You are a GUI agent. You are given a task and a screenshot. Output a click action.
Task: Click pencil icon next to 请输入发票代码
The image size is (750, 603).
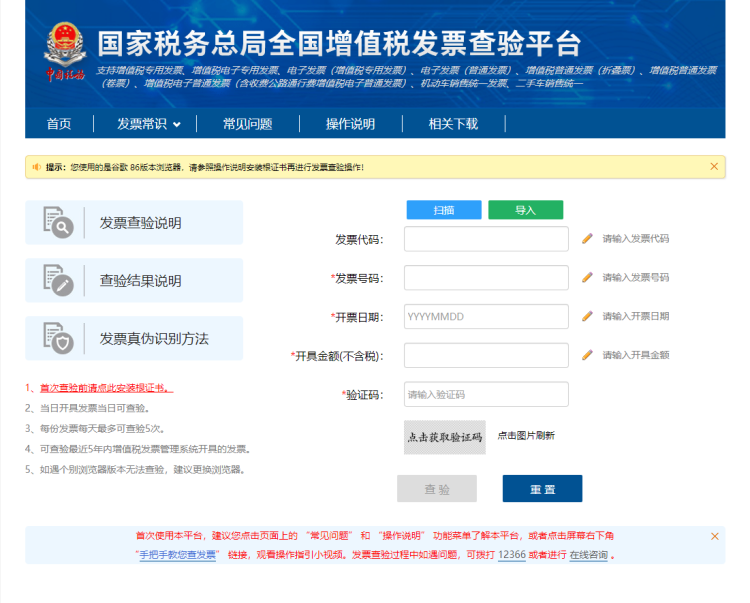tap(588, 239)
